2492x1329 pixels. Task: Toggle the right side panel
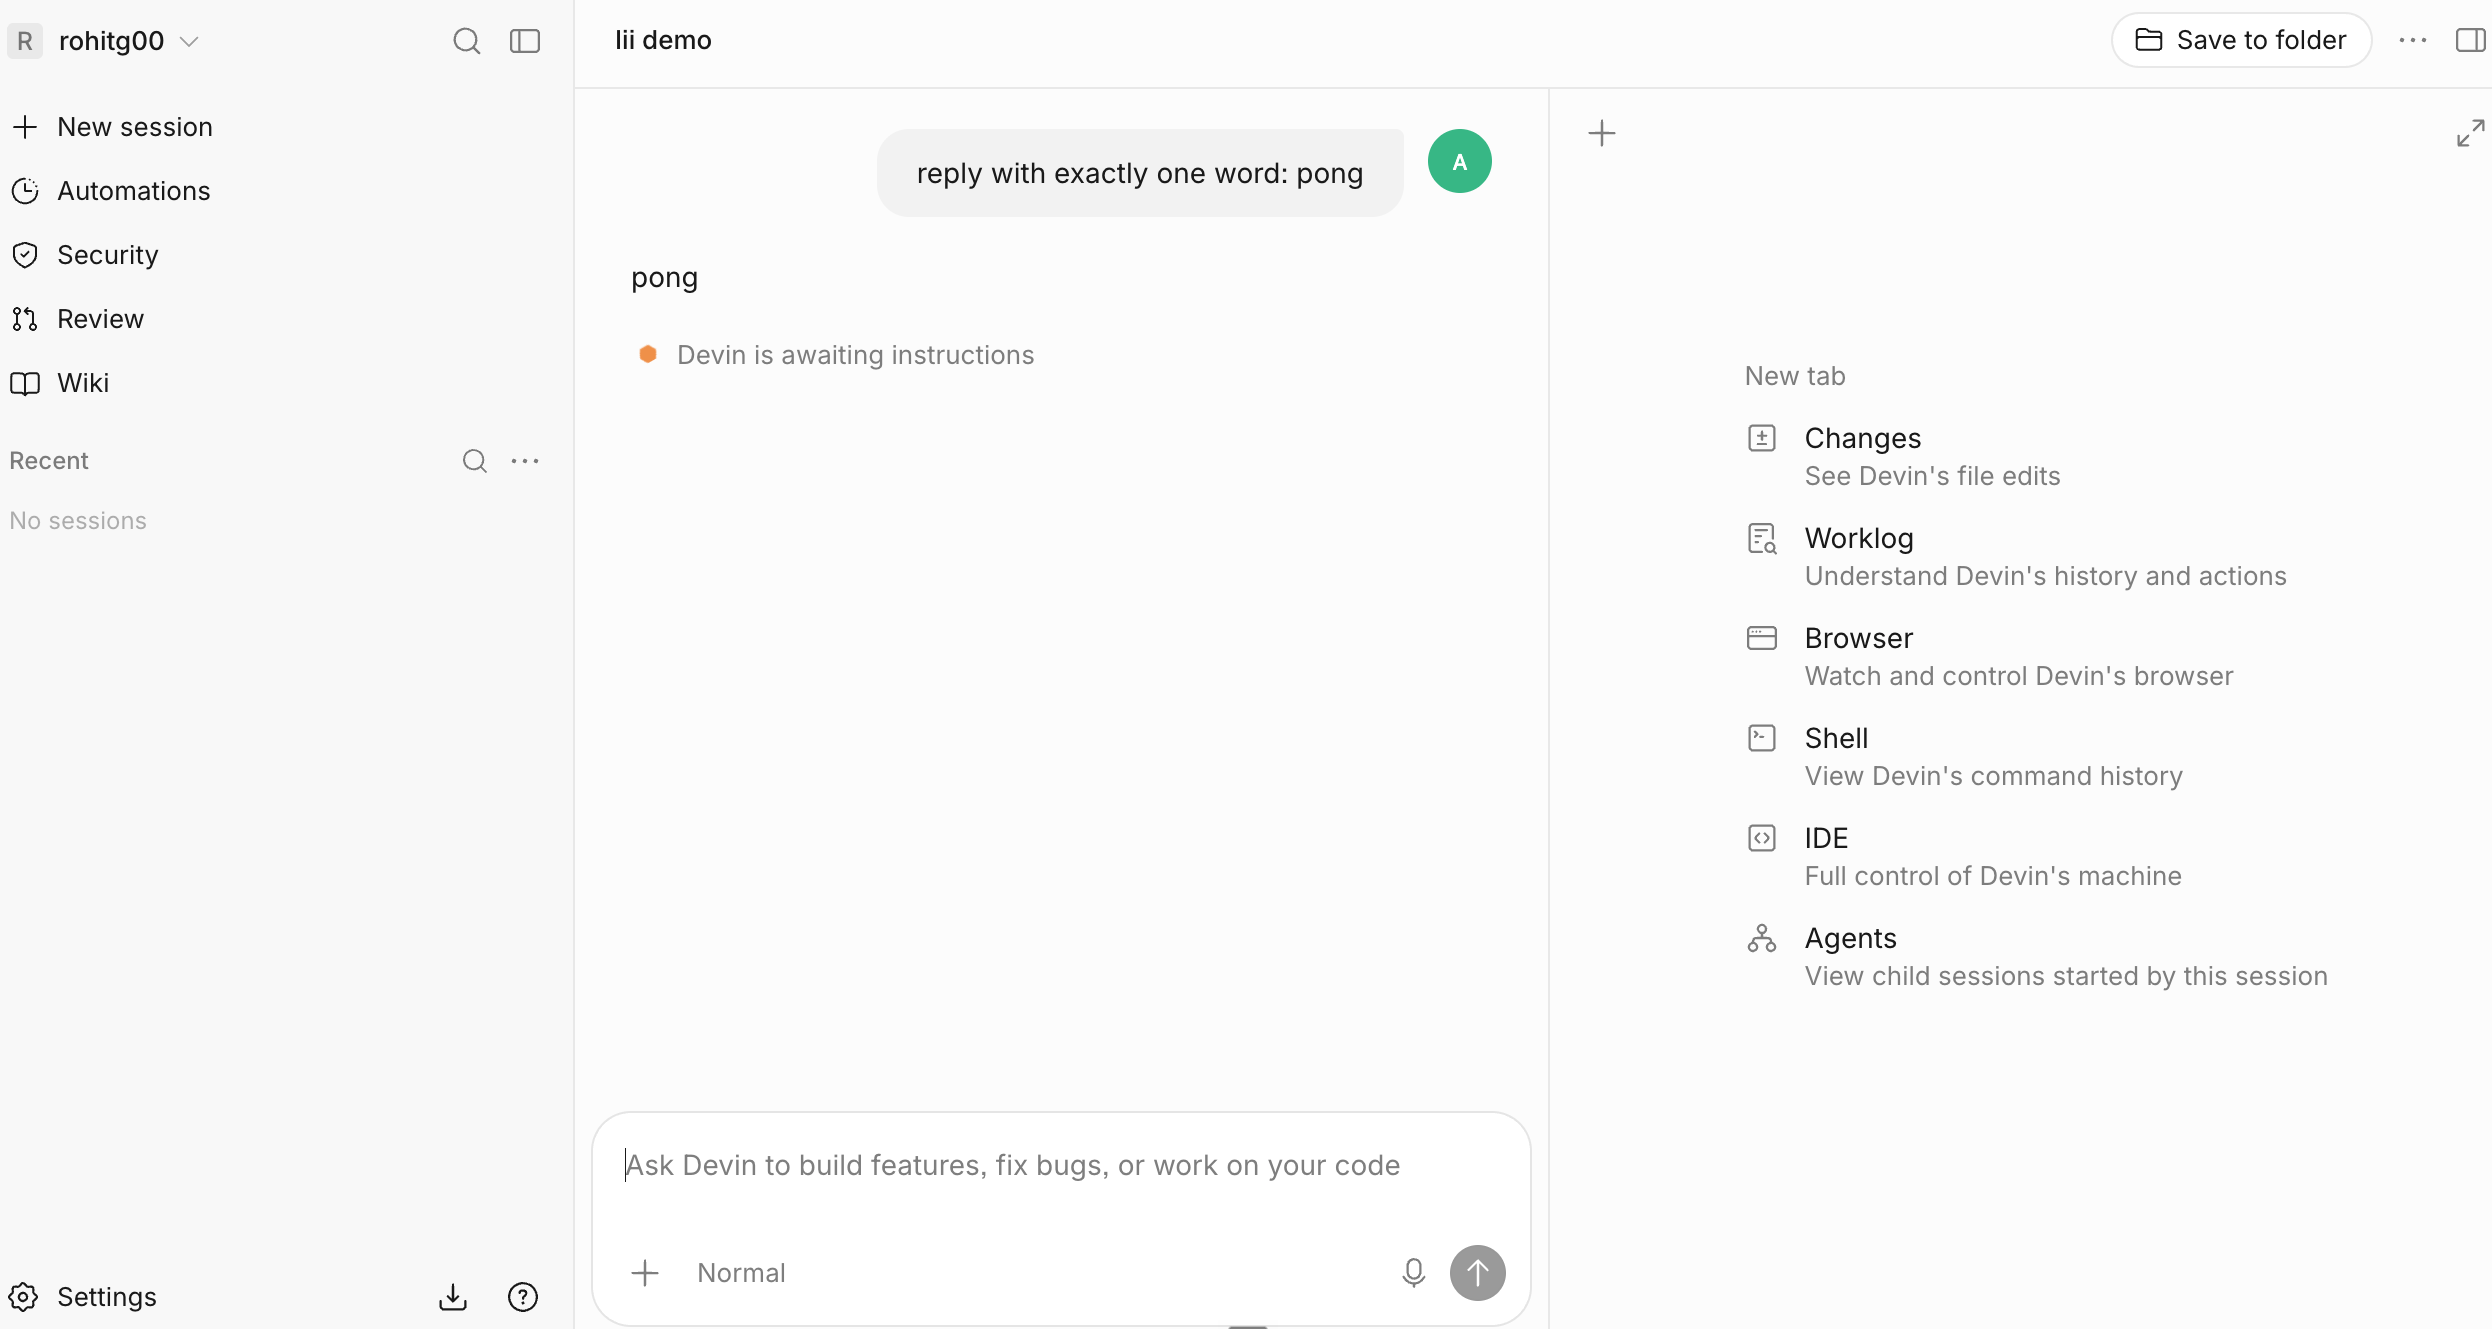(x=2470, y=40)
